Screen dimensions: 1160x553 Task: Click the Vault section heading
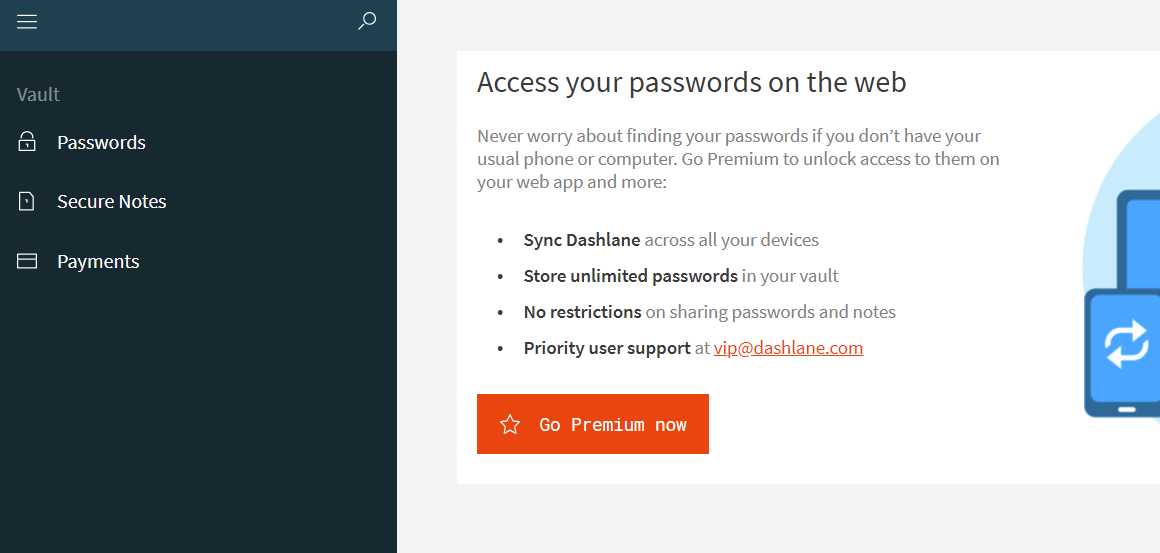click(38, 95)
